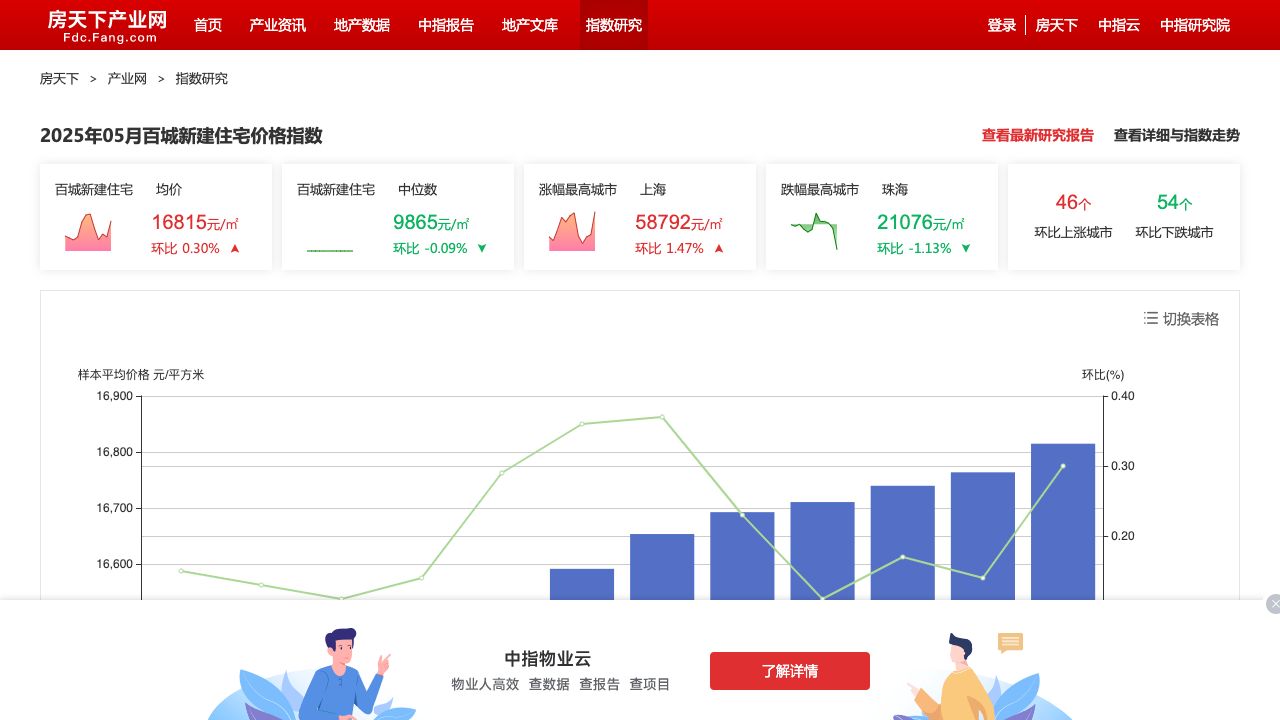Click the Zhuhai green trend sparkline
1280x720 pixels.
pos(814,231)
